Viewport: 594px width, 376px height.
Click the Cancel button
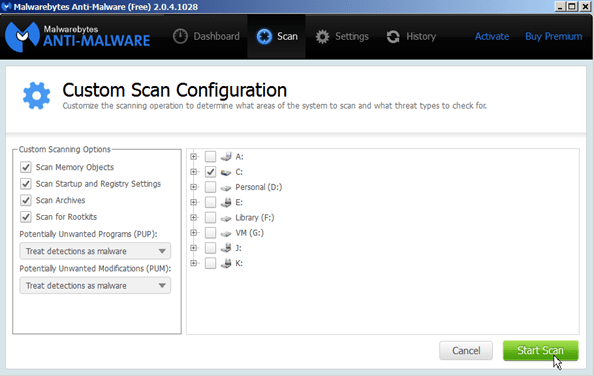[x=466, y=351]
